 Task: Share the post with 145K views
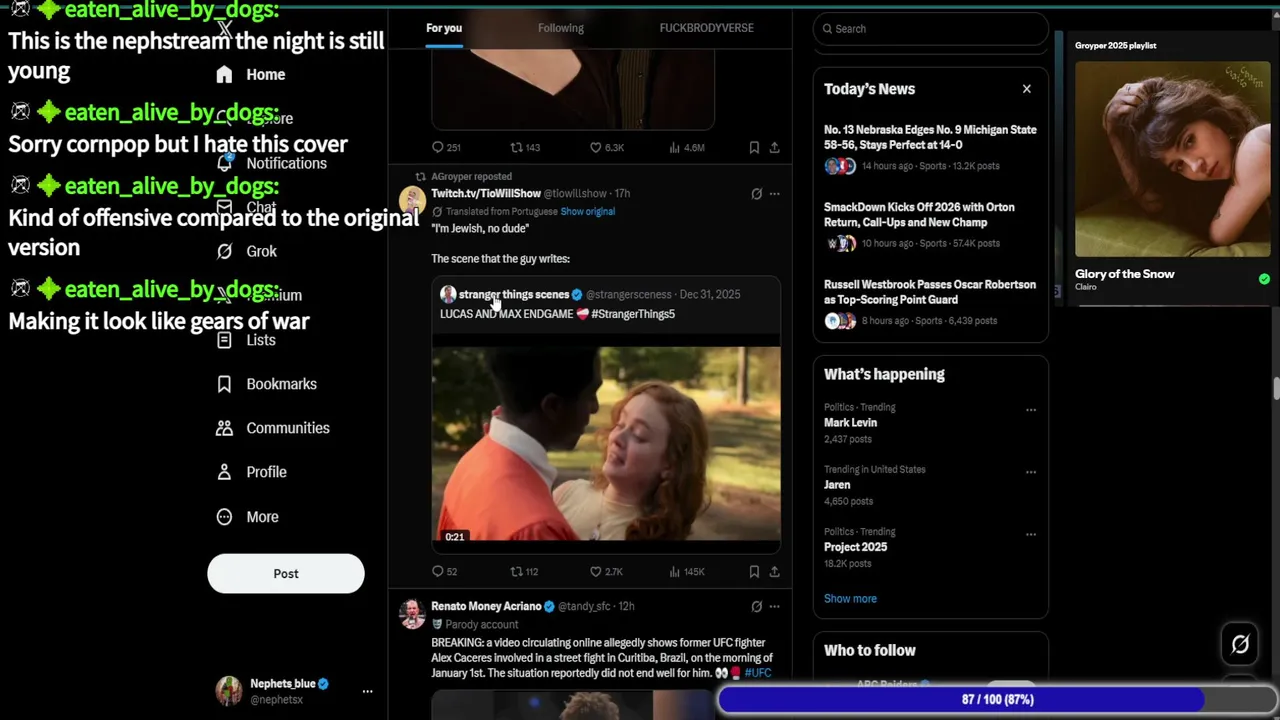[774, 571]
